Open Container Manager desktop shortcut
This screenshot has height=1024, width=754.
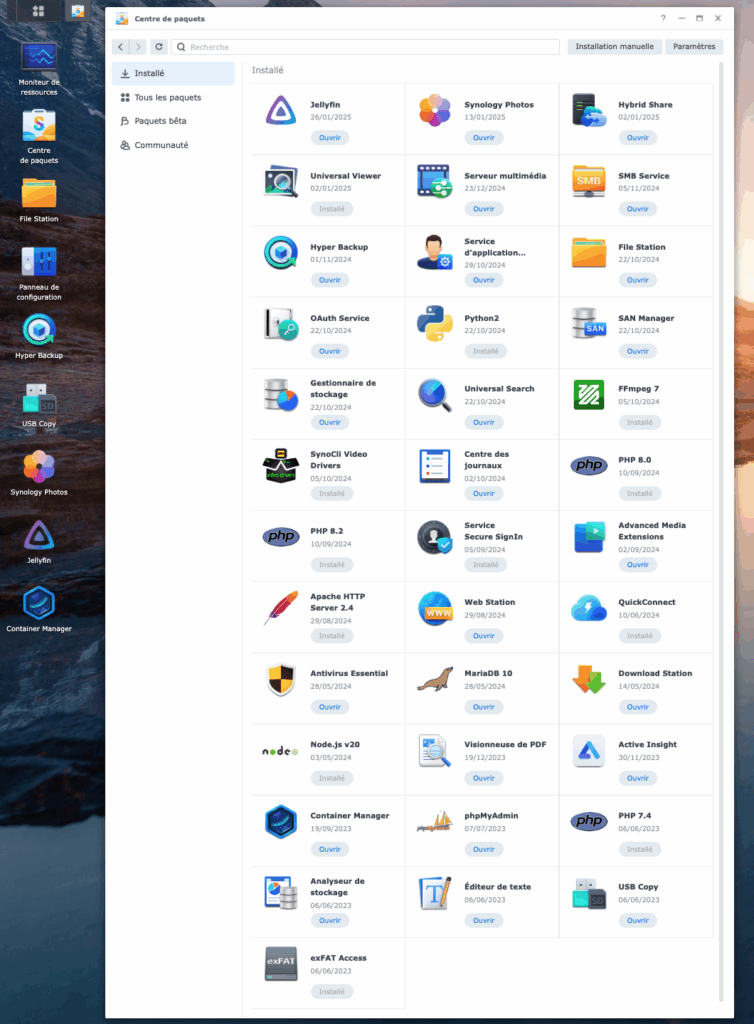[x=39, y=610]
